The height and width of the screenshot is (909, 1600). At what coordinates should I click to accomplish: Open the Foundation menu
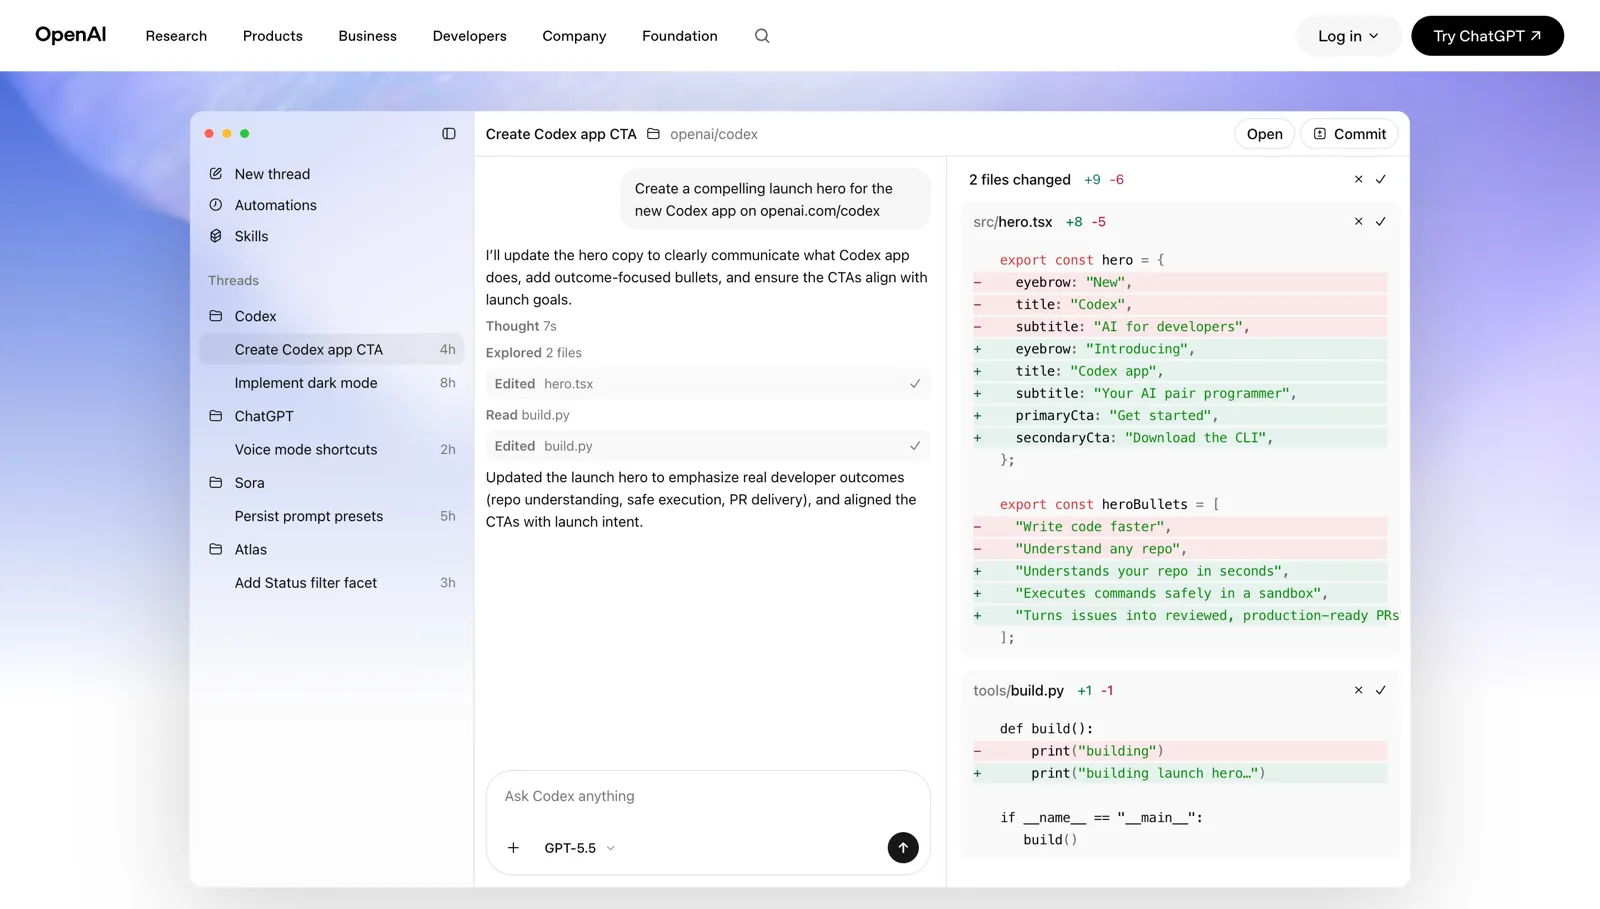(680, 36)
